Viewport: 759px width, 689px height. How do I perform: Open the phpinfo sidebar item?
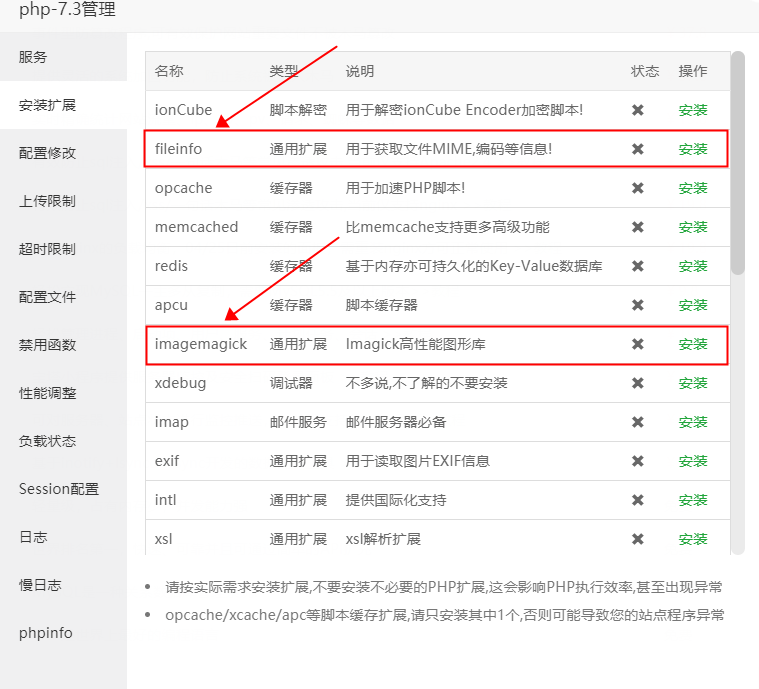click(46, 633)
